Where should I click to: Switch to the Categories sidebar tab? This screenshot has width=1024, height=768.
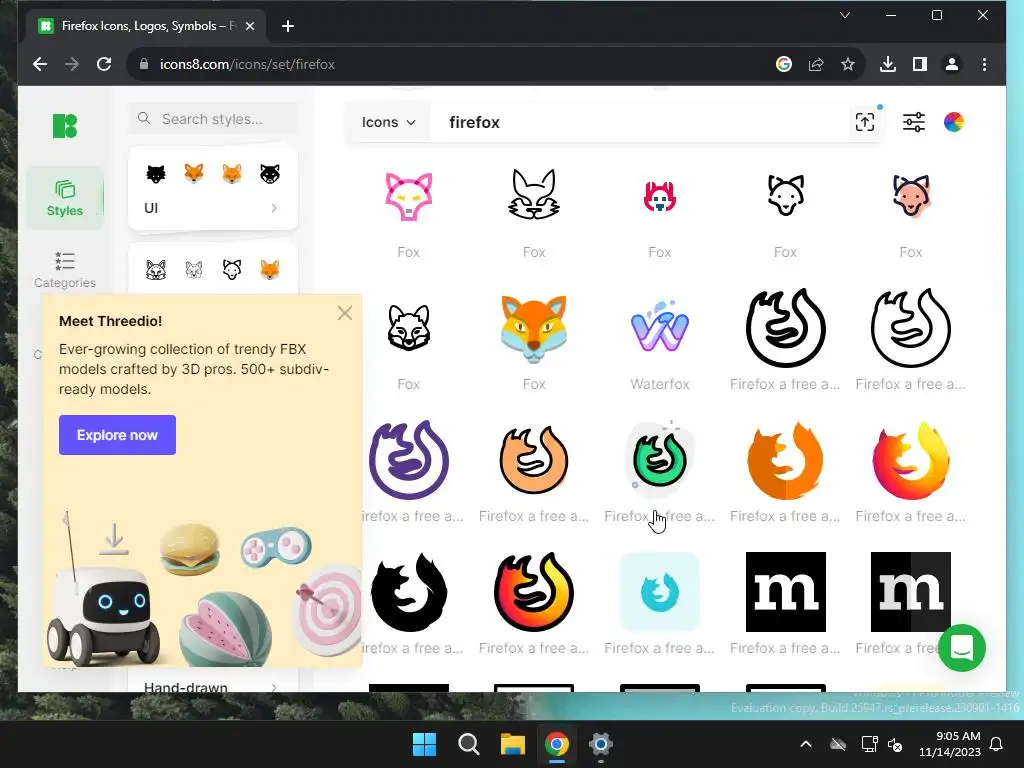coord(65,270)
